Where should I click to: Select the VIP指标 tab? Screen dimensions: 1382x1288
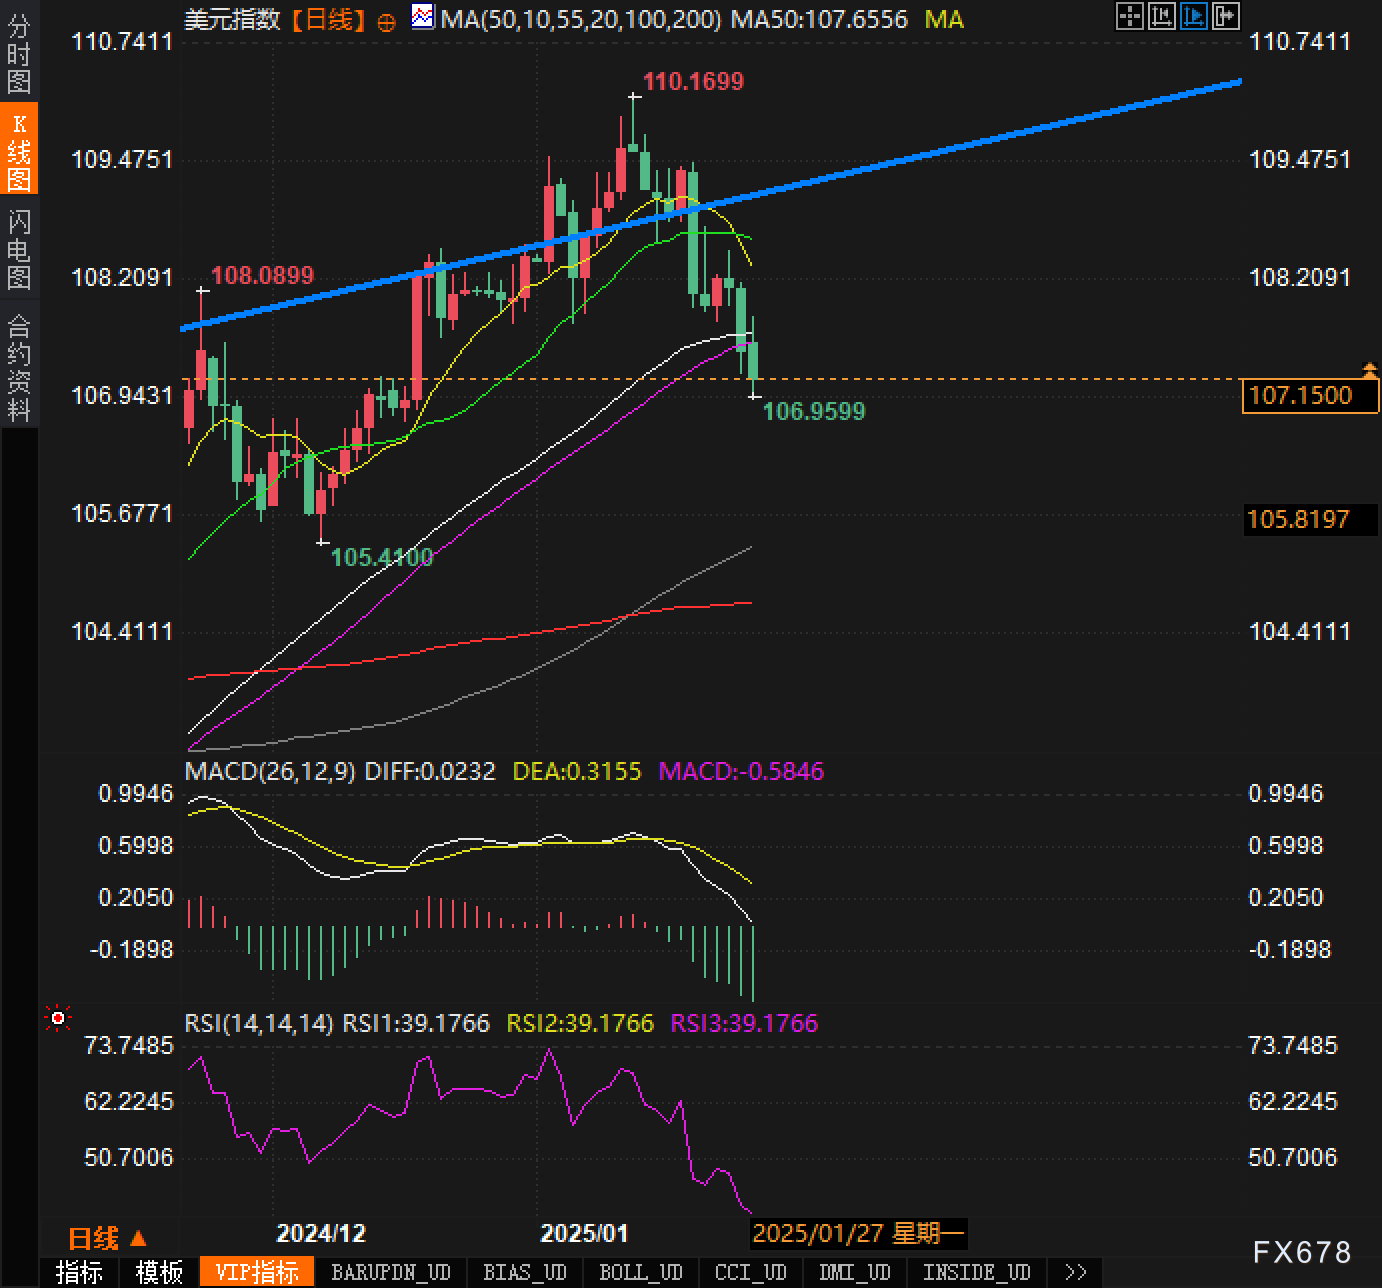pyautogui.click(x=257, y=1272)
